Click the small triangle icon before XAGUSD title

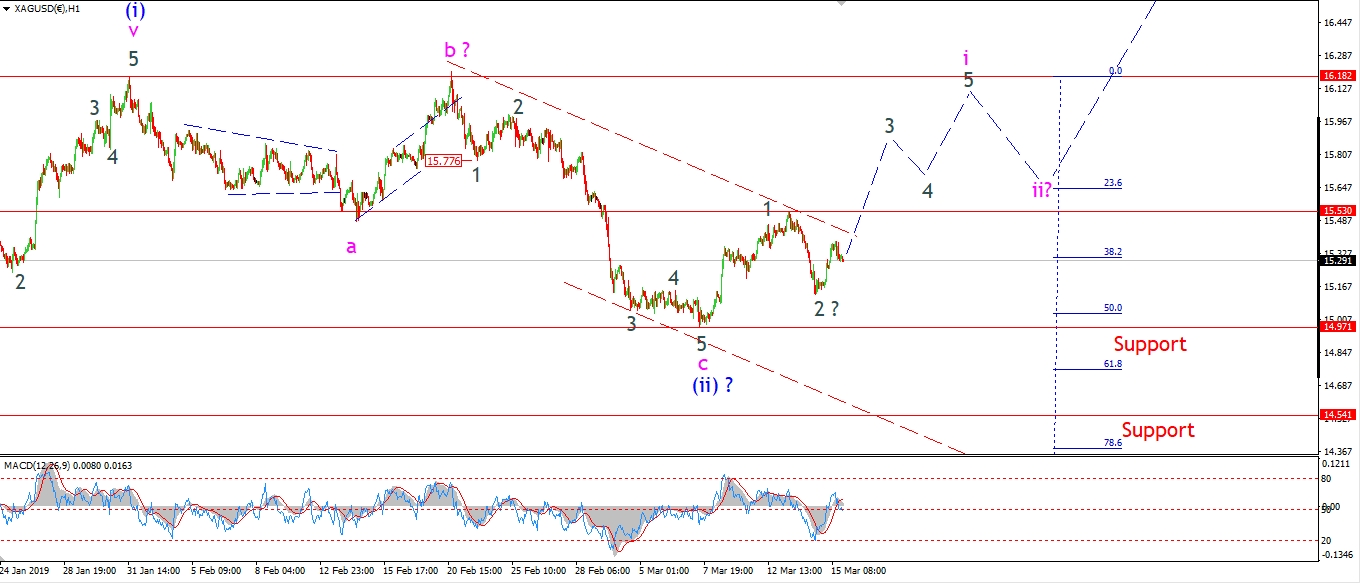(x=7, y=7)
